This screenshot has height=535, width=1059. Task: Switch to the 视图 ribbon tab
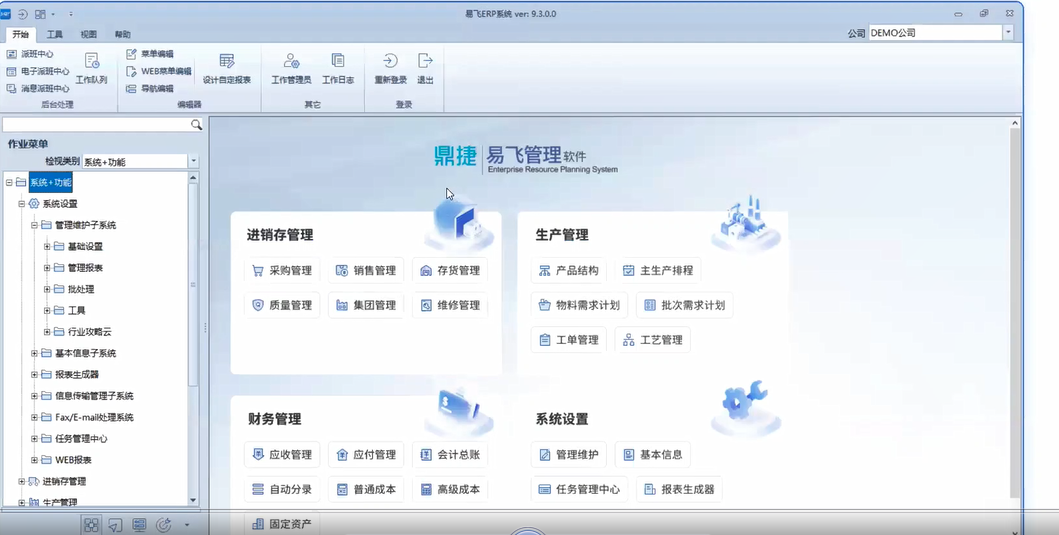pyautogui.click(x=88, y=34)
